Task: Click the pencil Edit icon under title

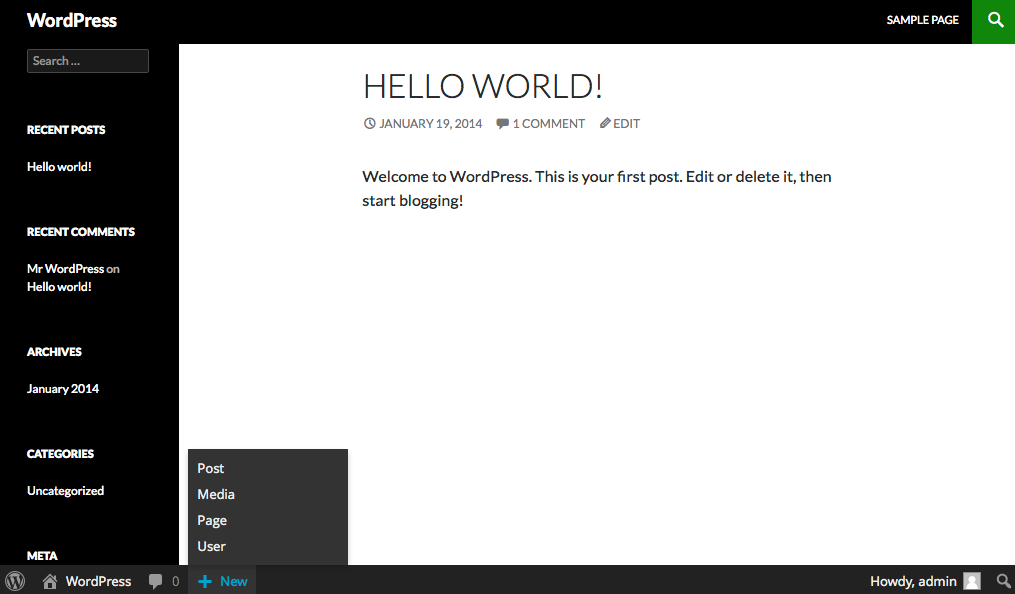Action: [605, 124]
